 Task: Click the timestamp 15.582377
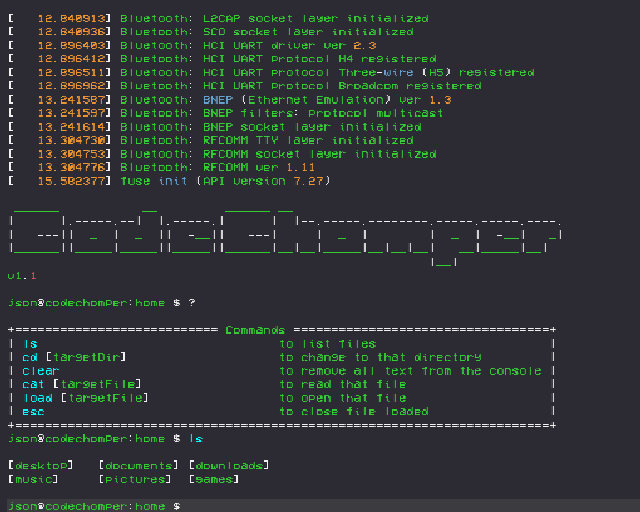[71, 181]
